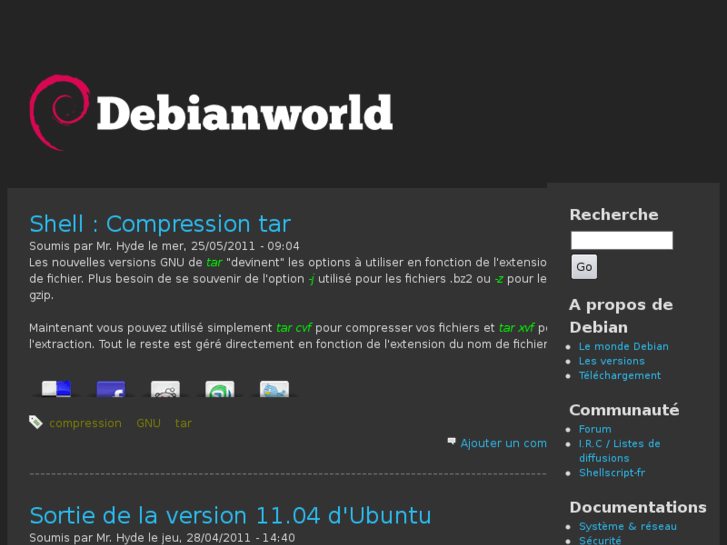Screen dimensions: 727x545
Task: Click the word 'gzip.' in the article
Action: click(x=42, y=295)
